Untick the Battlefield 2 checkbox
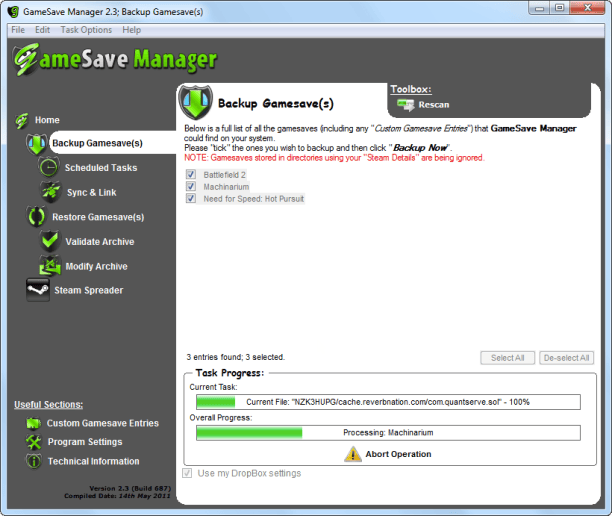Screen dimensions: 612x516 point(190,174)
